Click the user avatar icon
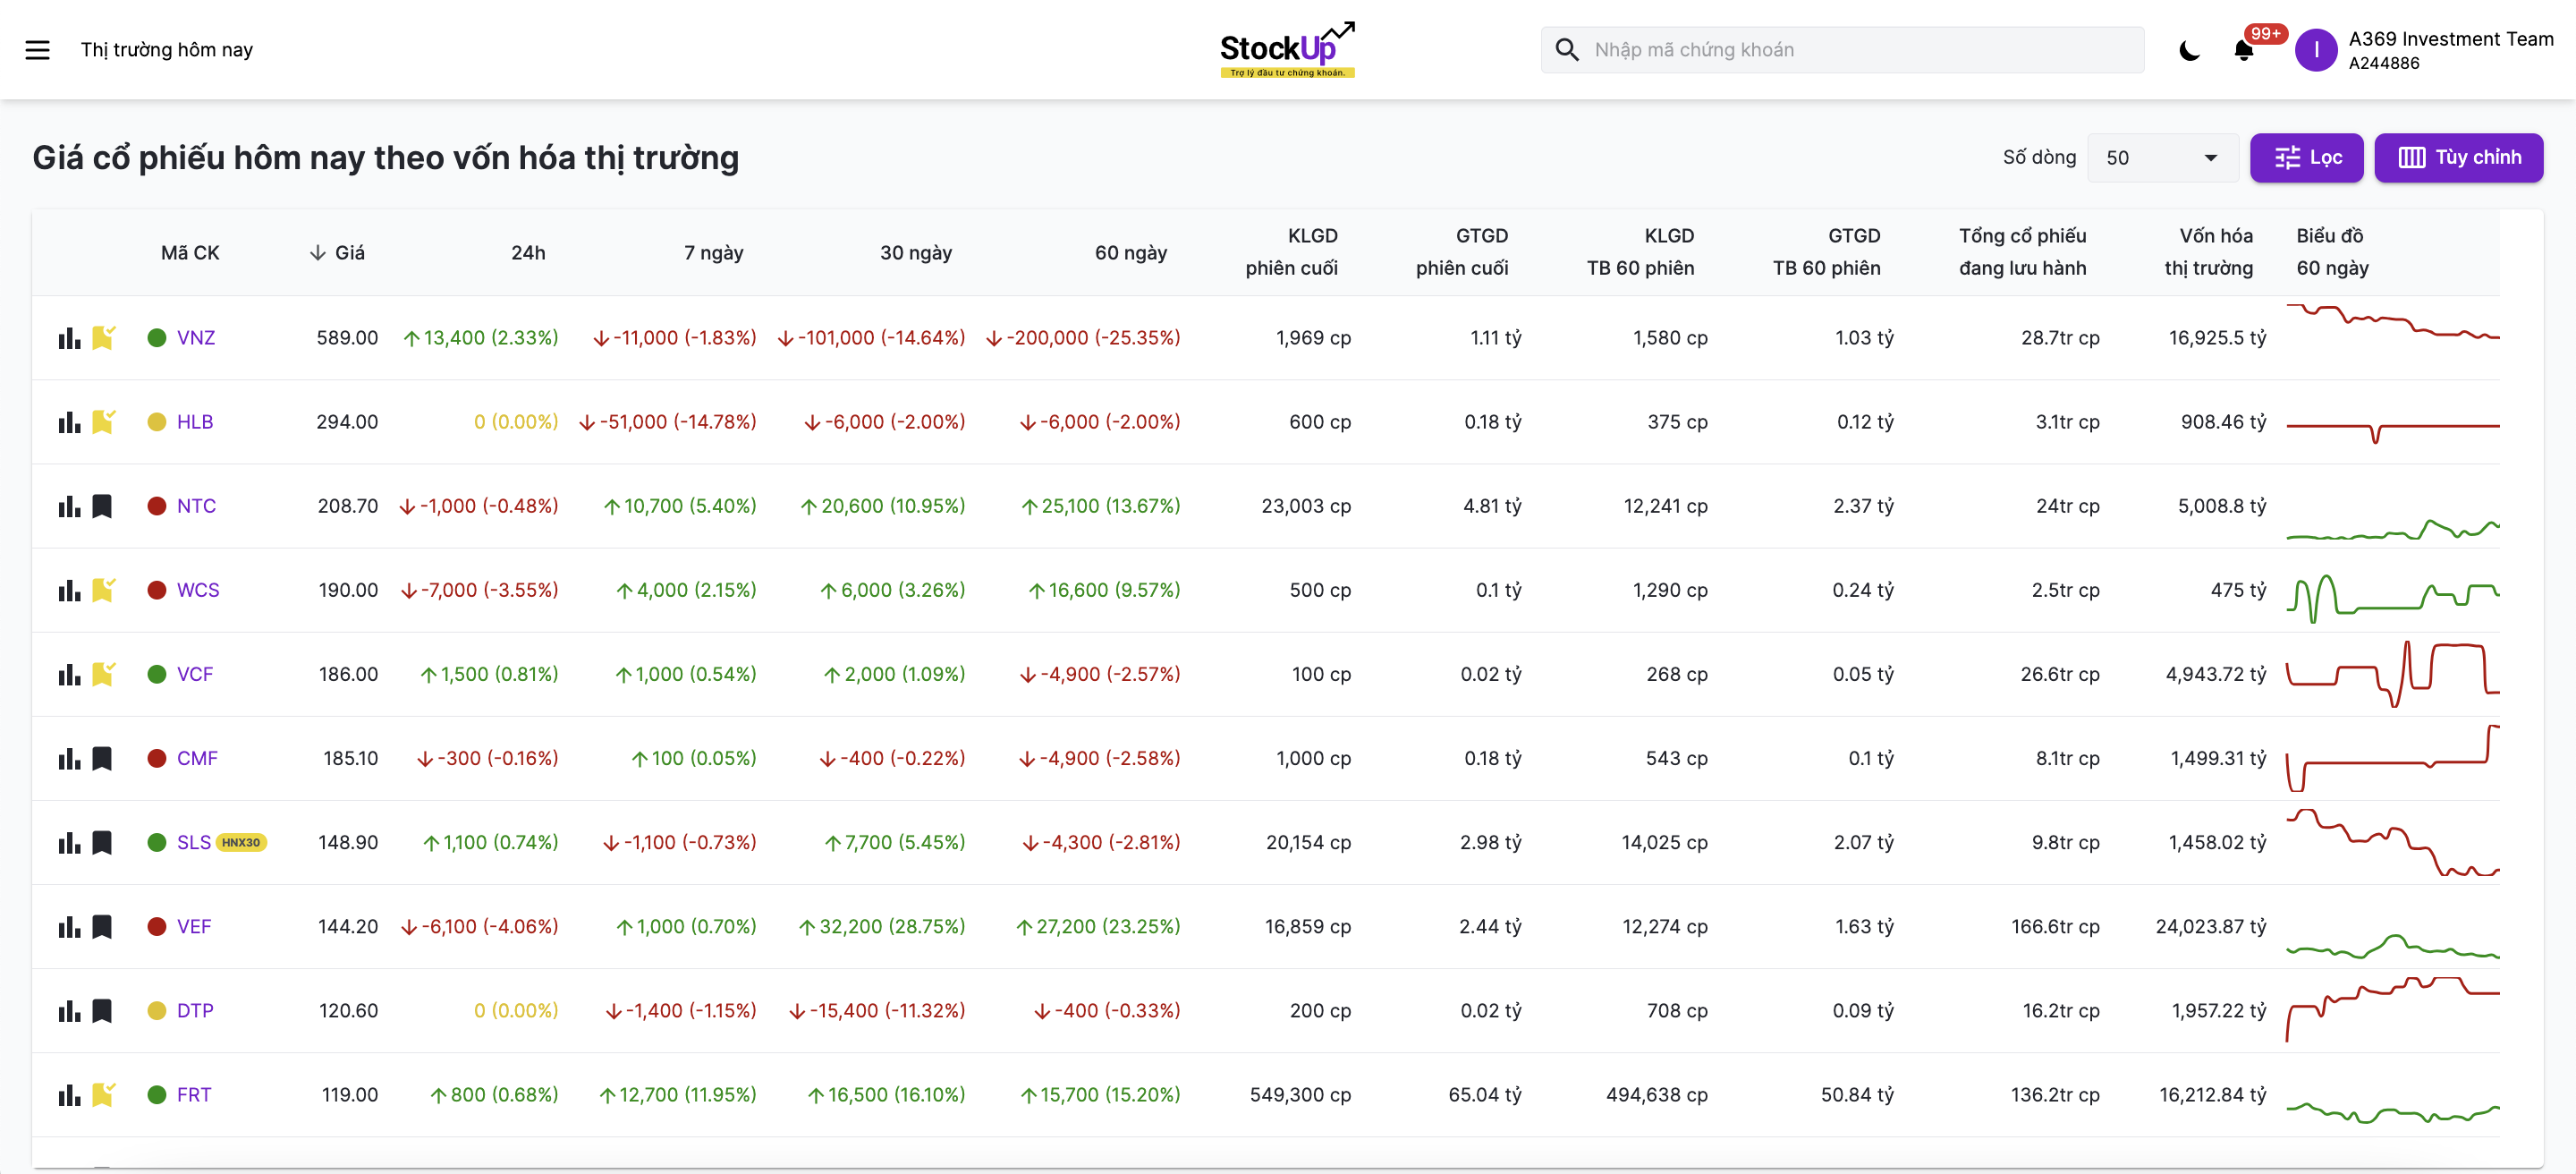Image resolution: width=2576 pixels, height=1174 pixels. point(2315,50)
